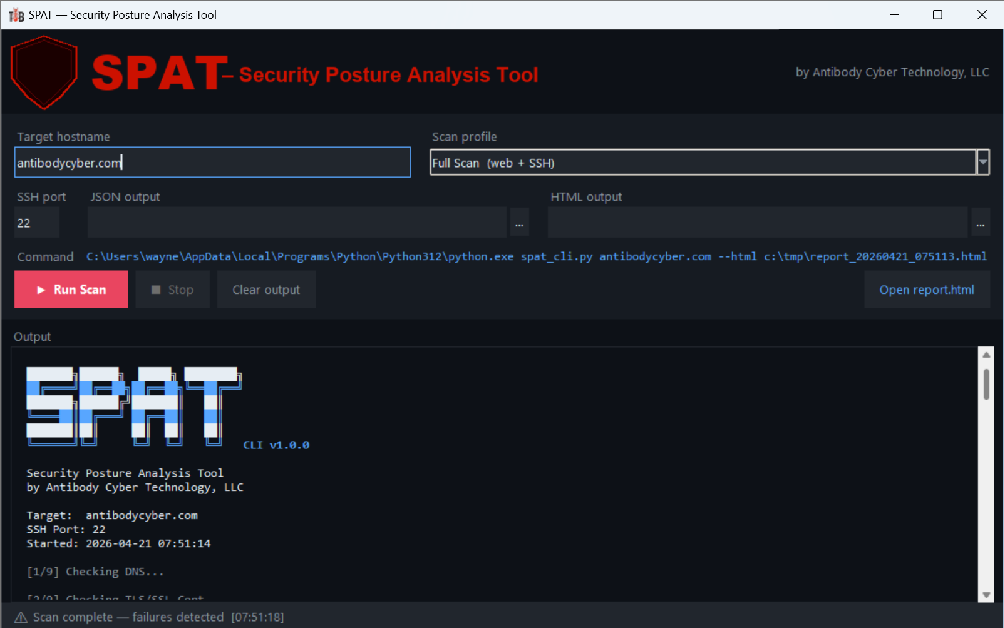Viewport: 1004px width, 628px height.
Task: Click into the SSH port field
Action: tap(36, 223)
